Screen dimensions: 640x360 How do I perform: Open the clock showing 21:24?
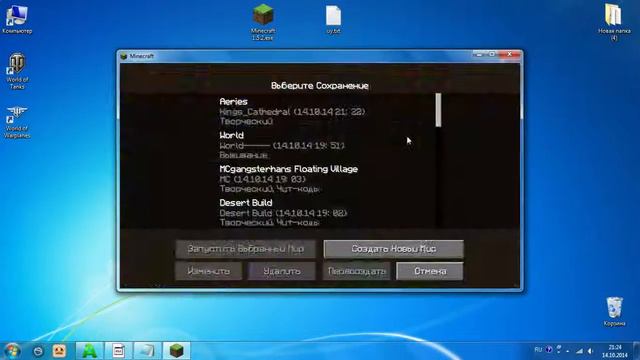coord(614,351)
